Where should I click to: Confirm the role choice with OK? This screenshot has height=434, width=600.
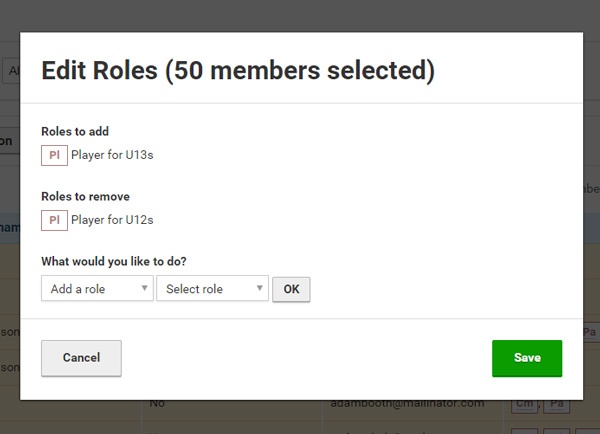pyautogui.click(x=291, y=289)
